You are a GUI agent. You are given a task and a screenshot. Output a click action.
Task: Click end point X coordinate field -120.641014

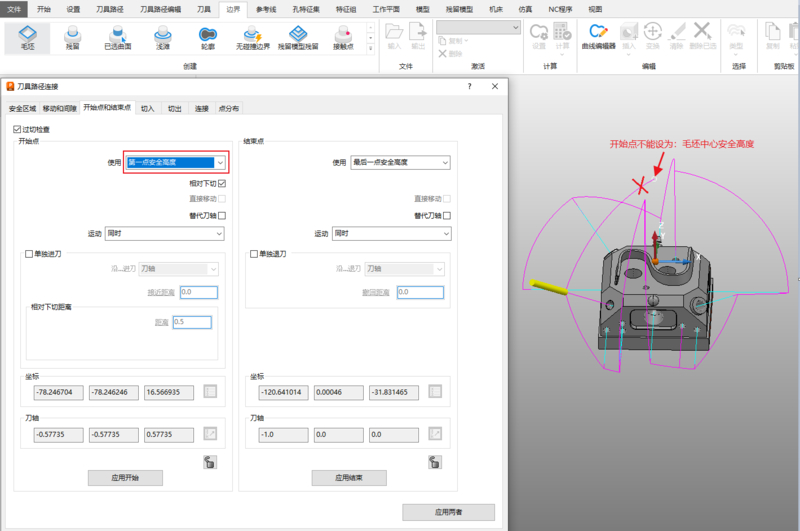[x=284, y=392]
